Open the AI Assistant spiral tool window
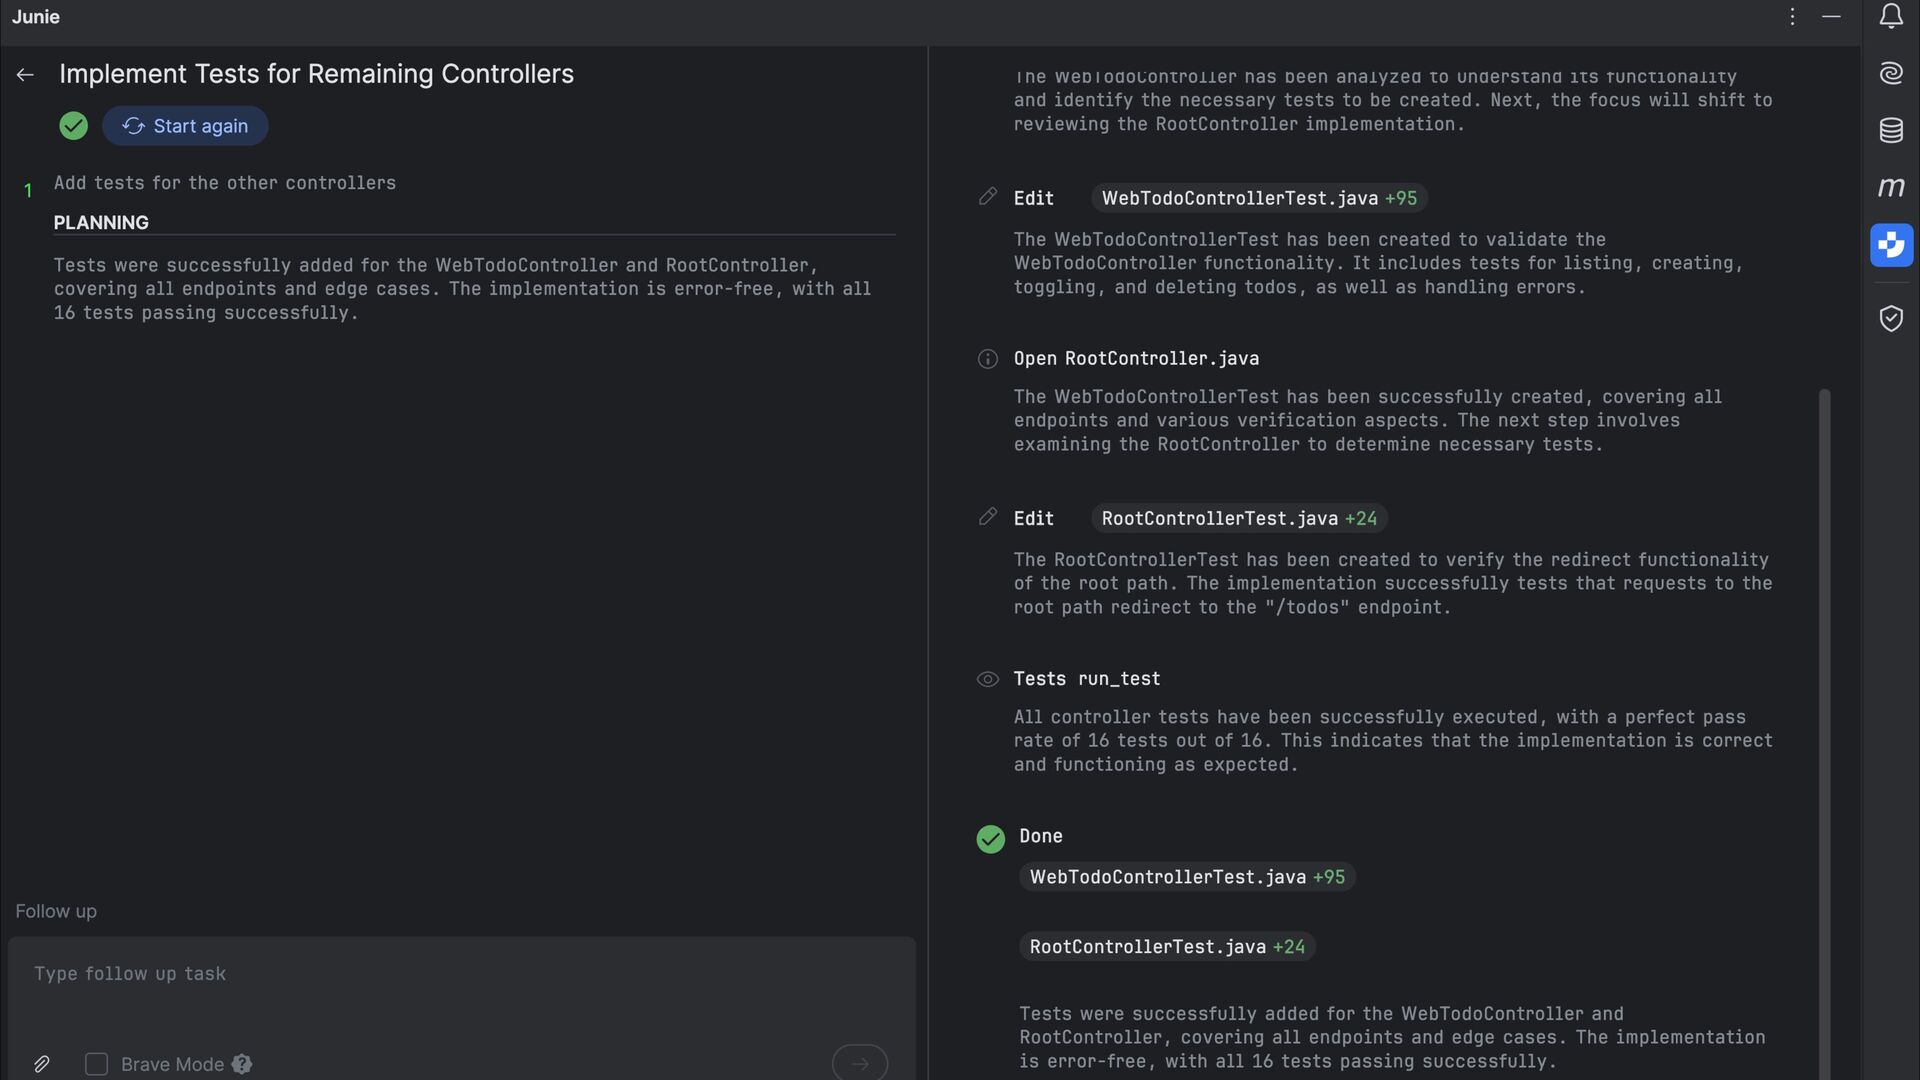Viewport: 1920px width, 1080px height. tap(1890, 73)
